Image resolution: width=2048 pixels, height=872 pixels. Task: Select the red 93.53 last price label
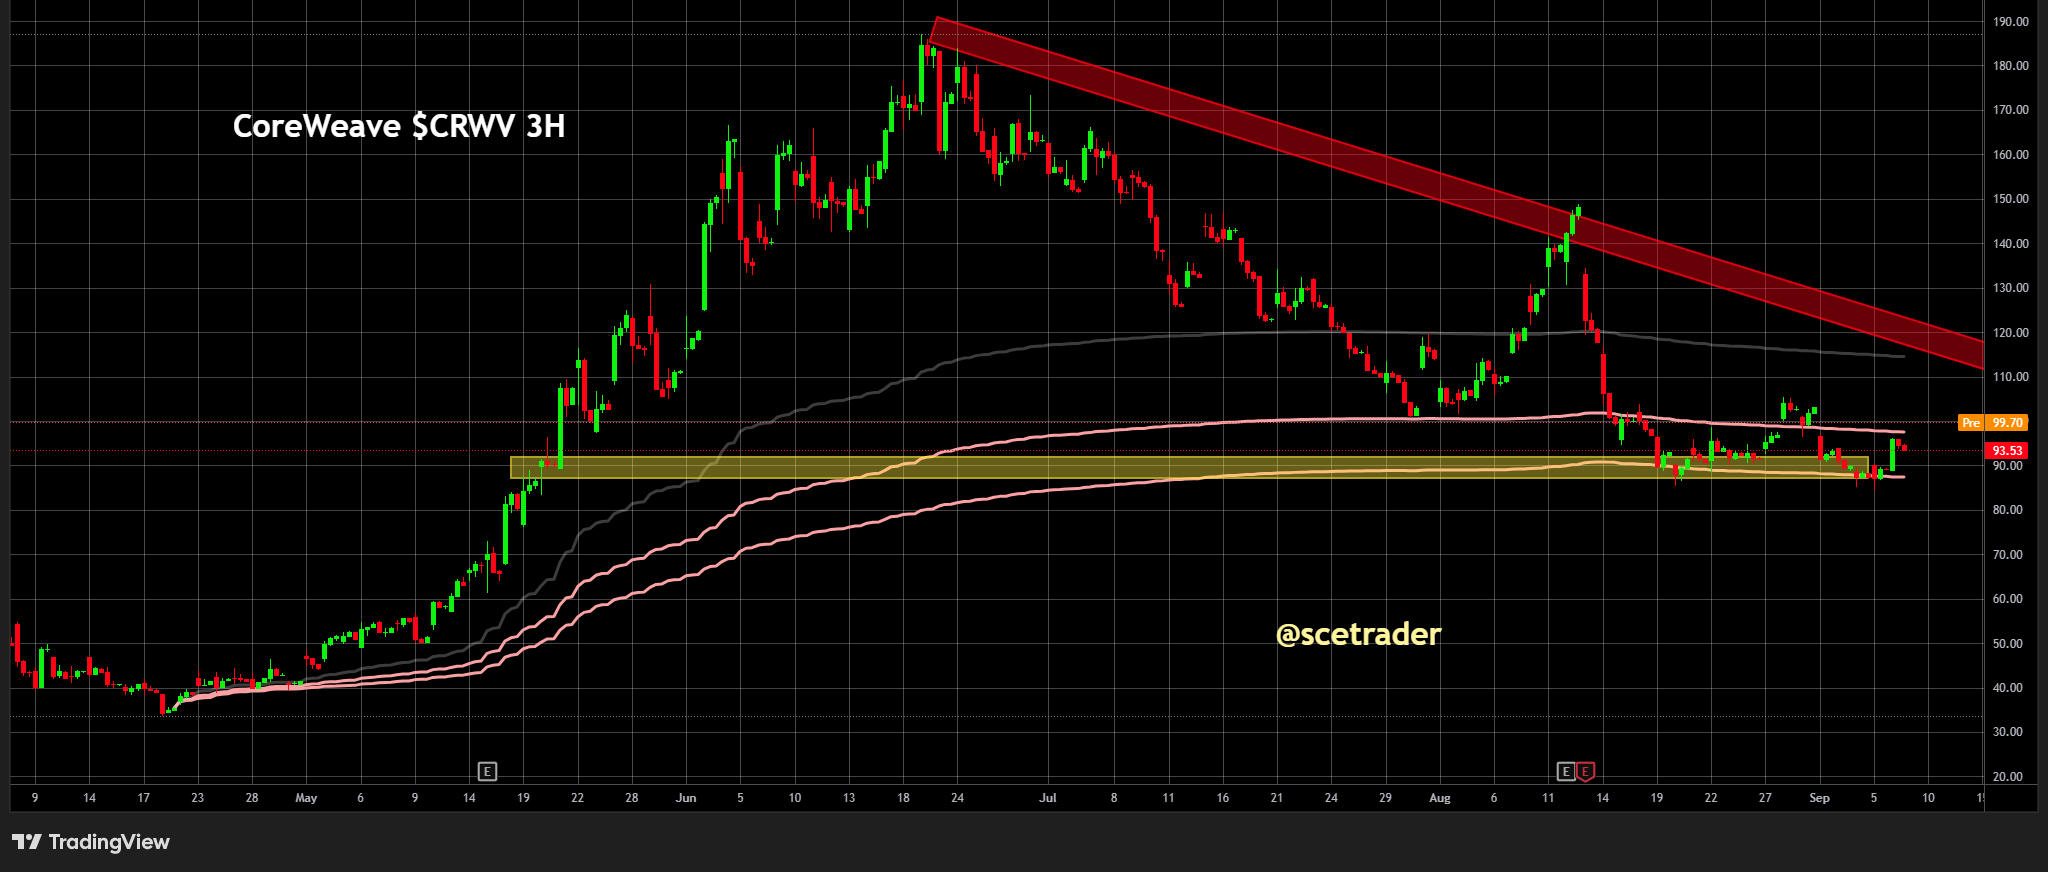tap(2007, 451)
